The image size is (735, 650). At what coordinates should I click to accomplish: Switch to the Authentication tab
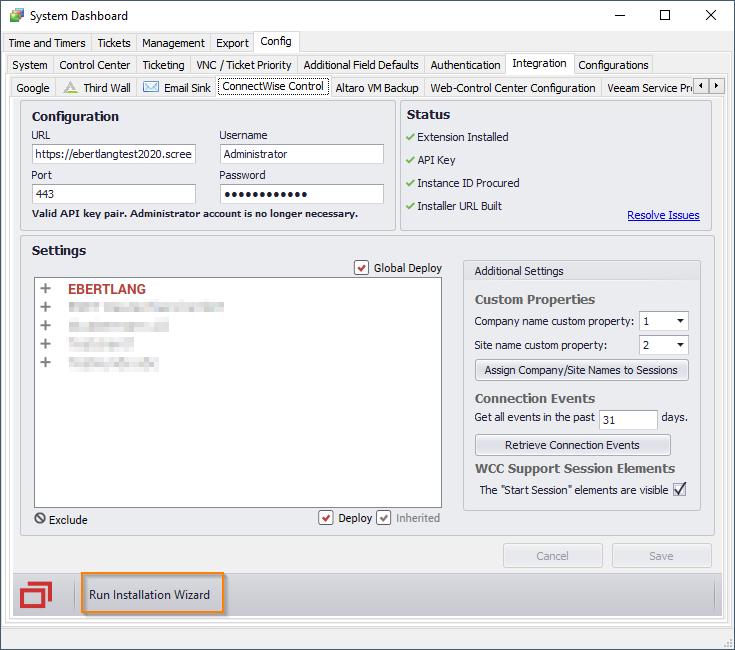pyautogui.click(x=465, y=65)
